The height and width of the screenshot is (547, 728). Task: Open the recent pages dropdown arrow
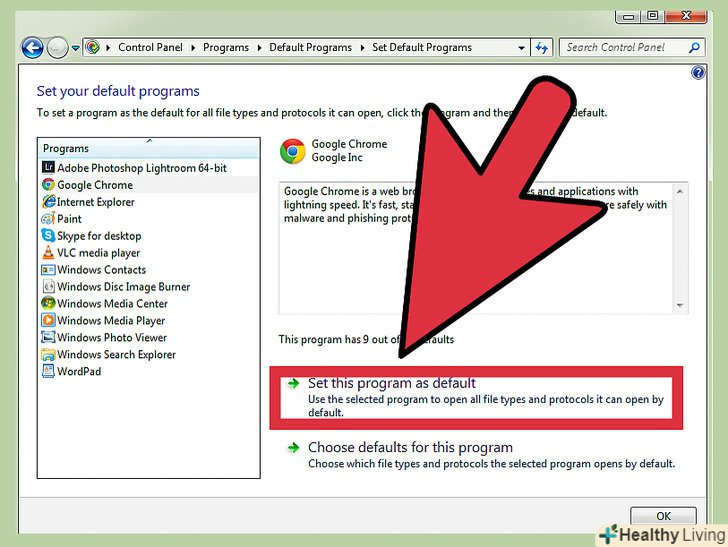click(75, 48)
